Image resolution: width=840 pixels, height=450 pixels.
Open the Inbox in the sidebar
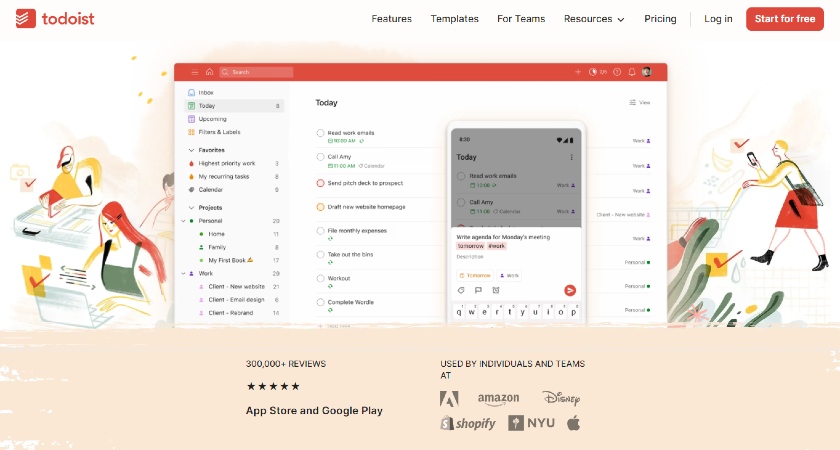coord(234,93)
